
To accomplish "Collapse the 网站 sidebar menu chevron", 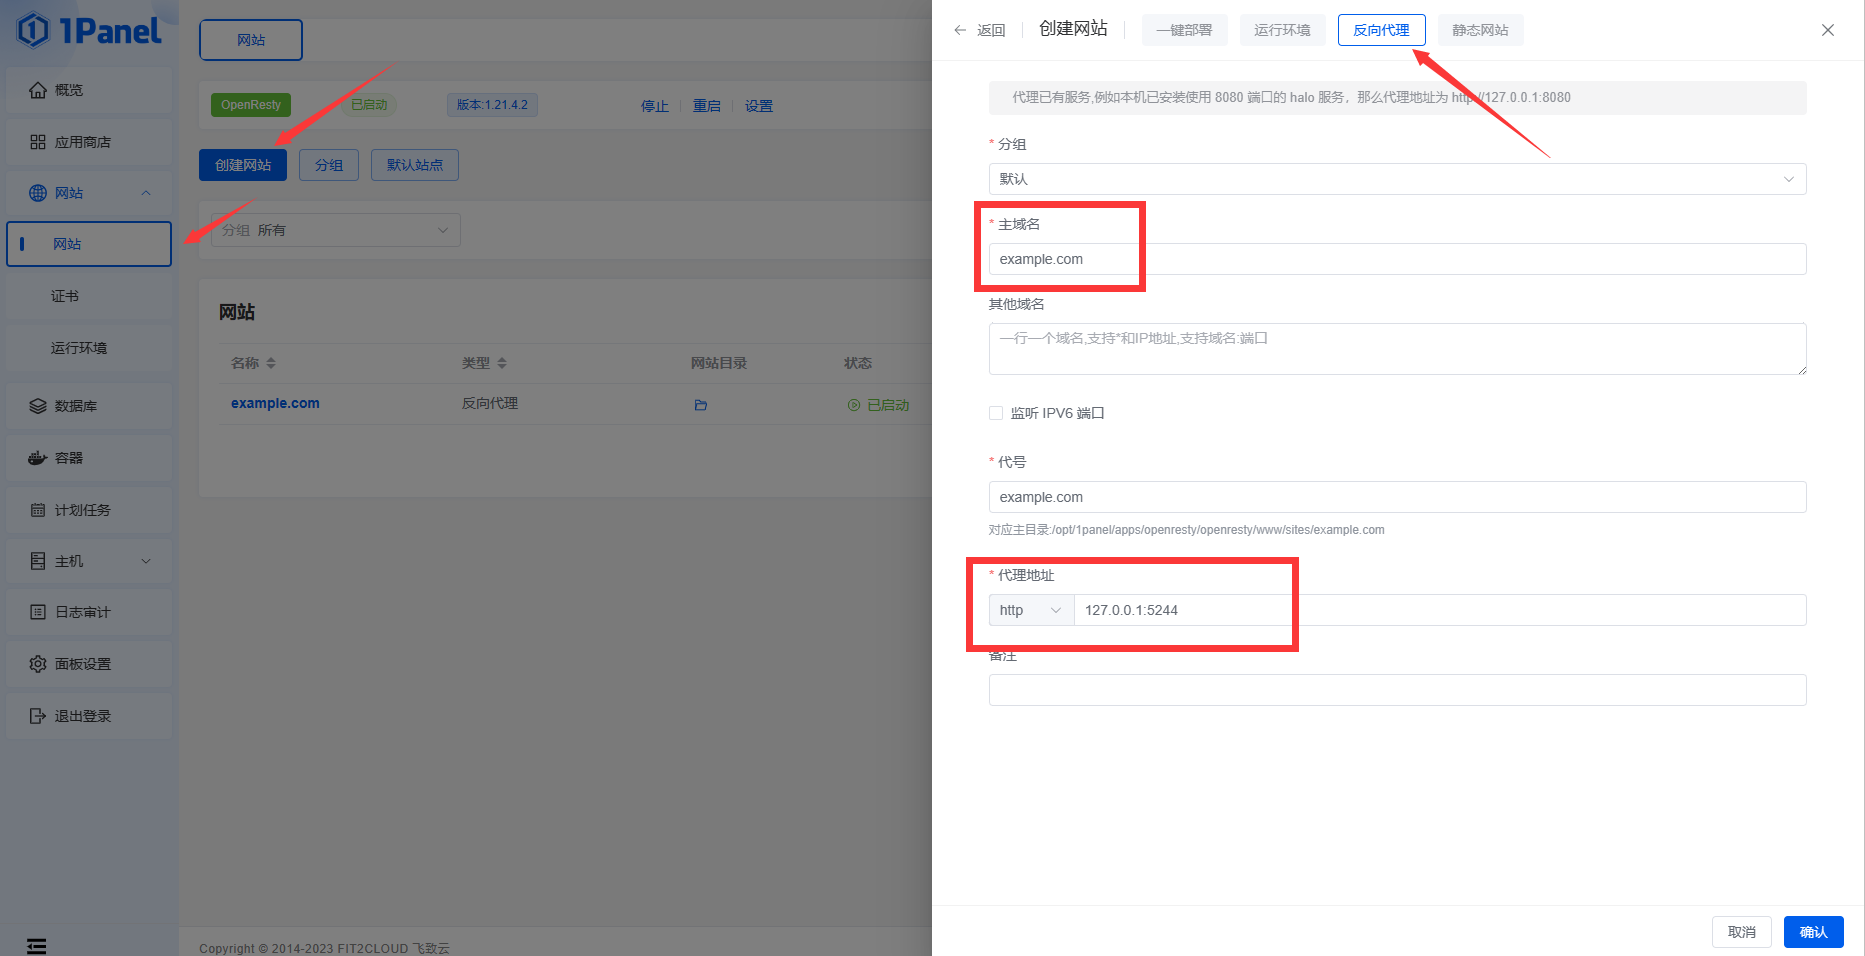I will (x=146, y=193).
